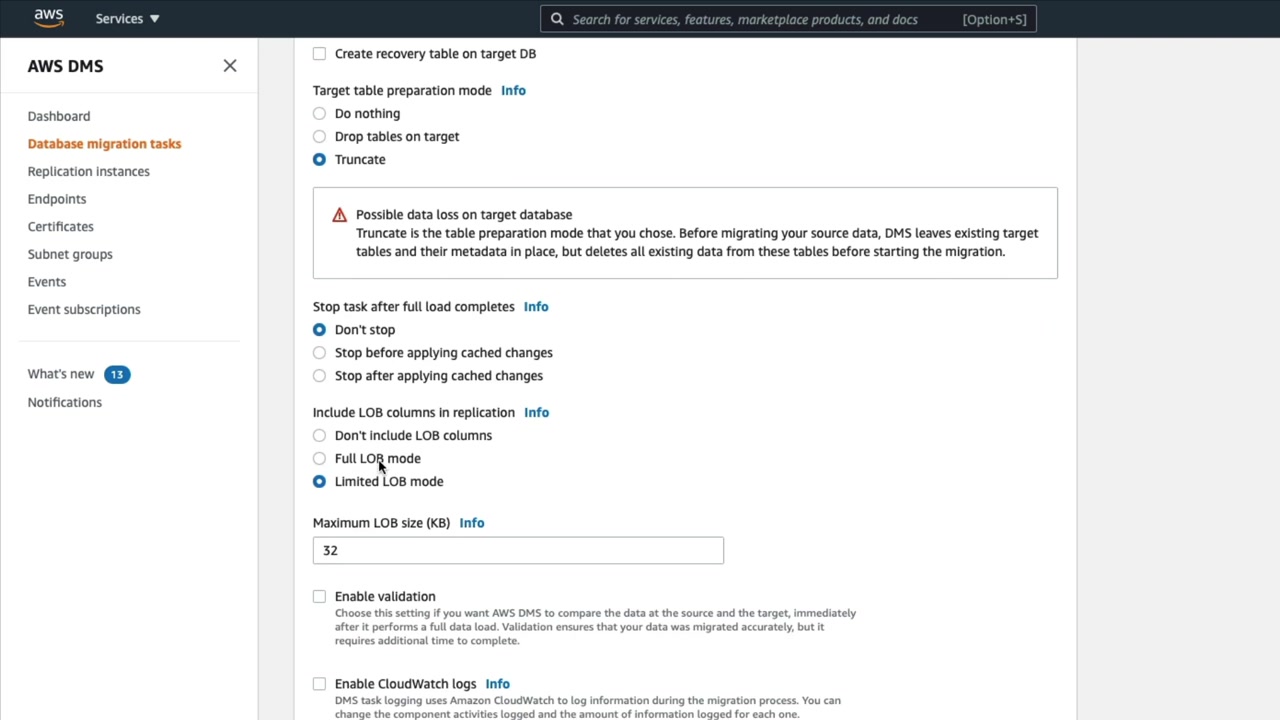Image resolution: width=1280 pixels, height=720 pixels.
Task: Enable CloudWatch logs checkbox
Action: pos(319,684)
